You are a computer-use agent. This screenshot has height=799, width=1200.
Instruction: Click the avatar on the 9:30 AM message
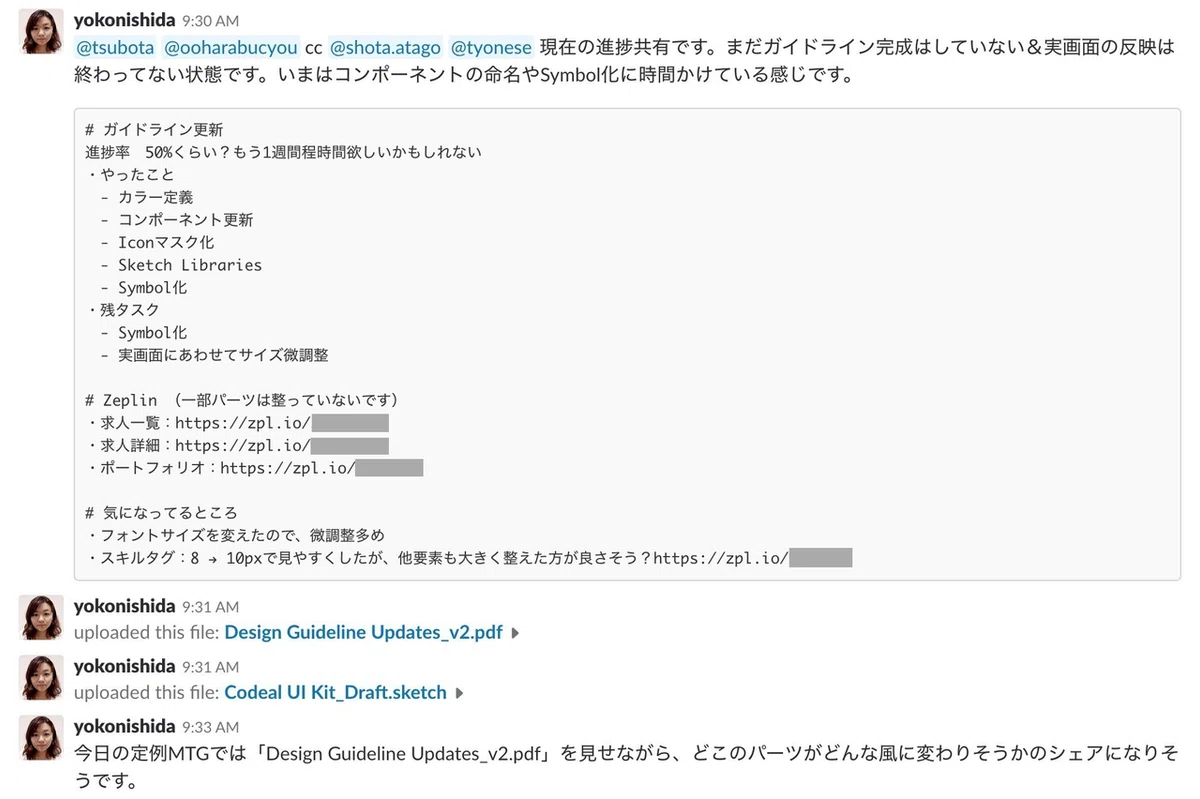42,33
